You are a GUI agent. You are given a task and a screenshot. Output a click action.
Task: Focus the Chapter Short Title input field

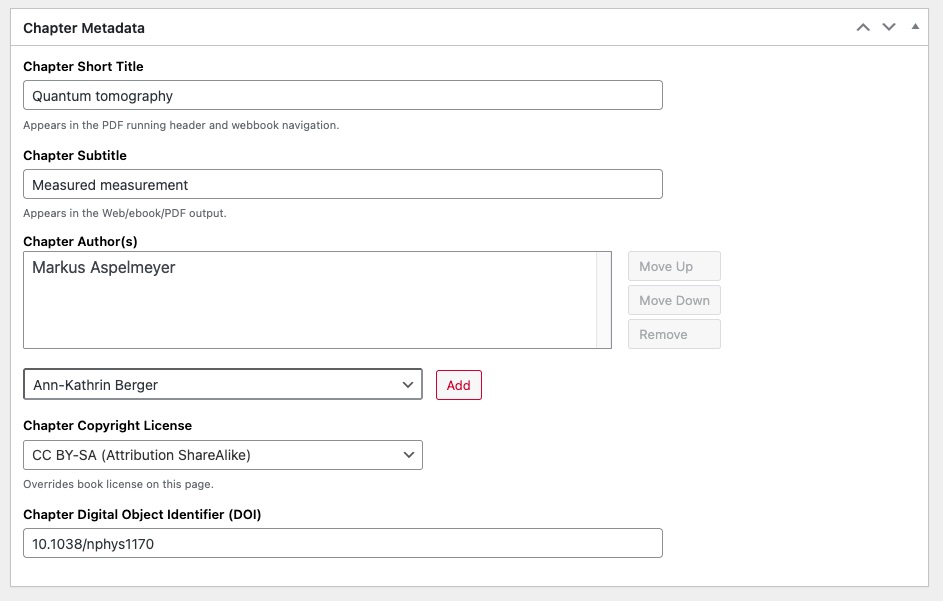[x=342, y=96]
